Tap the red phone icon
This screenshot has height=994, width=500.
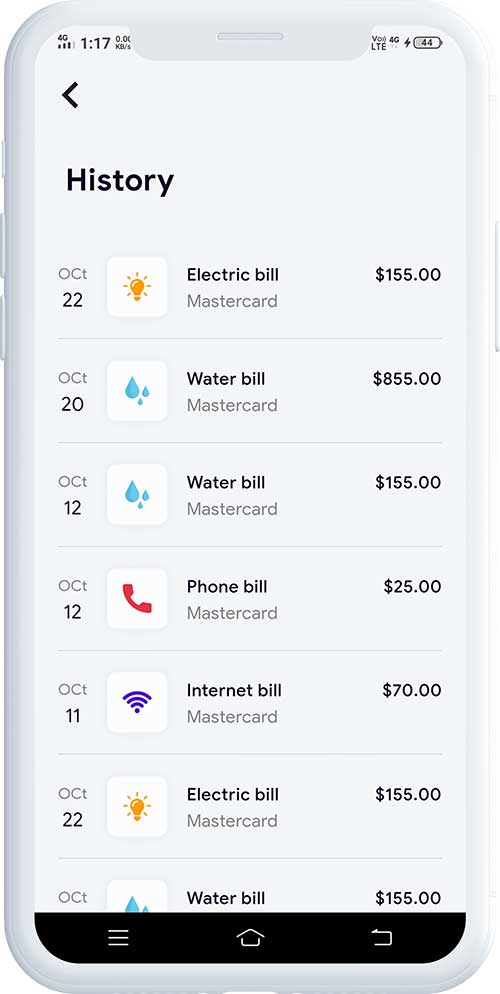pos(137,598)
